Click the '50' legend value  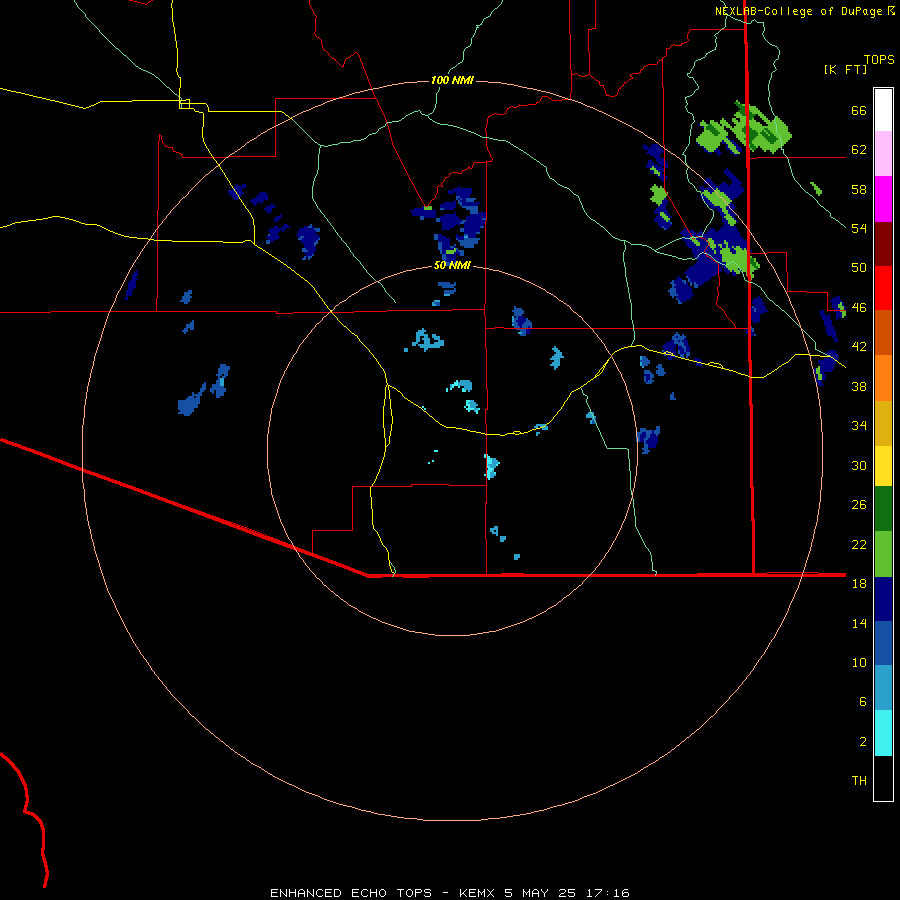coord(859,268)
